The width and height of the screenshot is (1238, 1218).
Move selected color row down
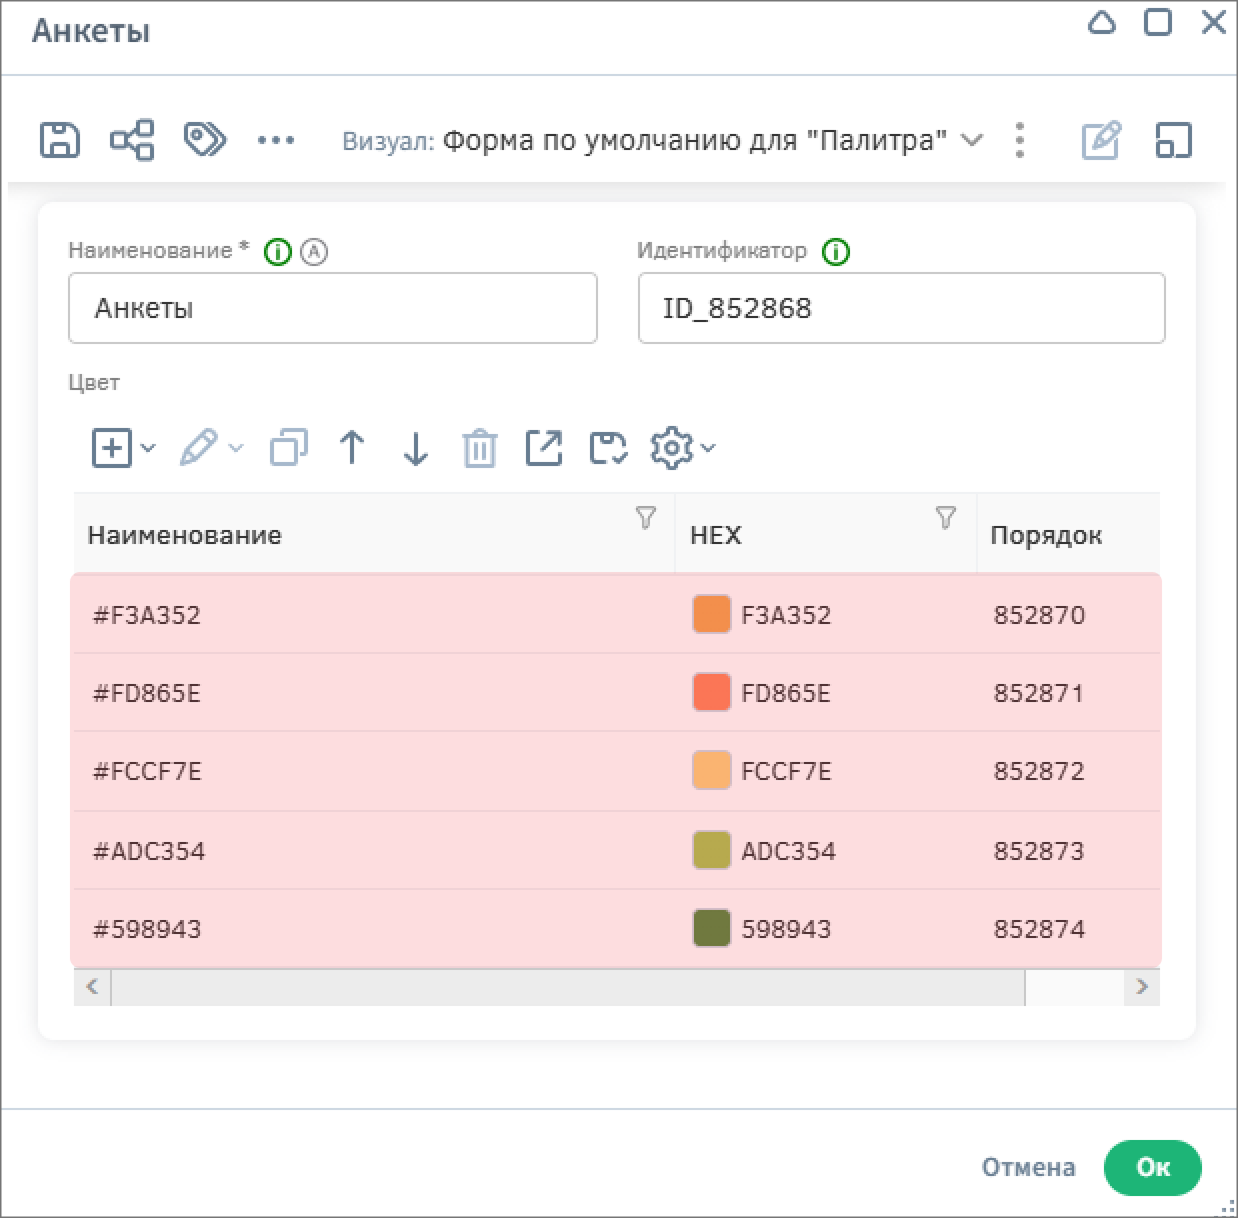pyautogui.click(x=416, y=448)
